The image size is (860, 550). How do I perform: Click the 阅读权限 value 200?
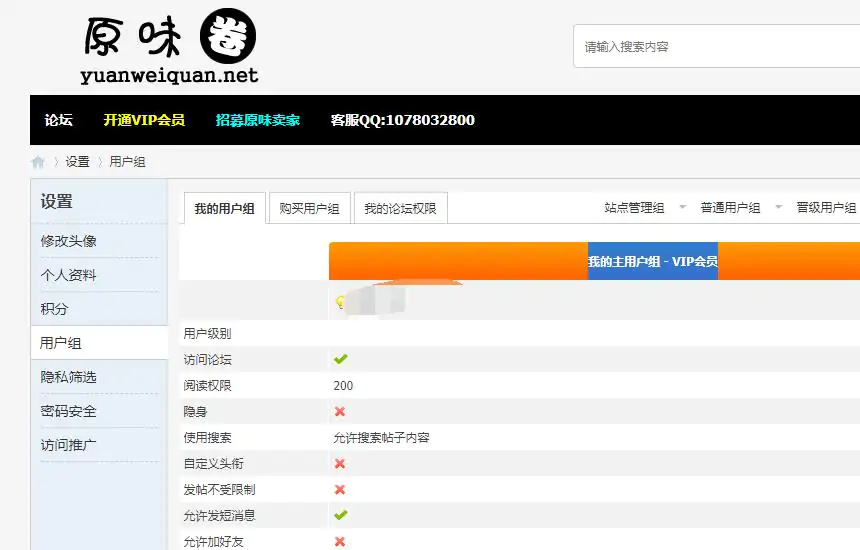343,385
